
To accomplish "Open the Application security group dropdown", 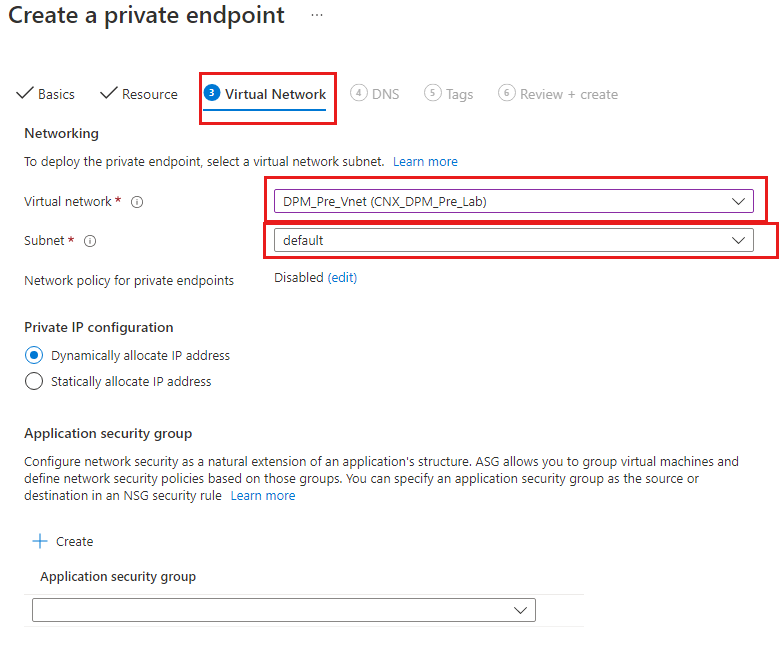I will pos(283,610).
